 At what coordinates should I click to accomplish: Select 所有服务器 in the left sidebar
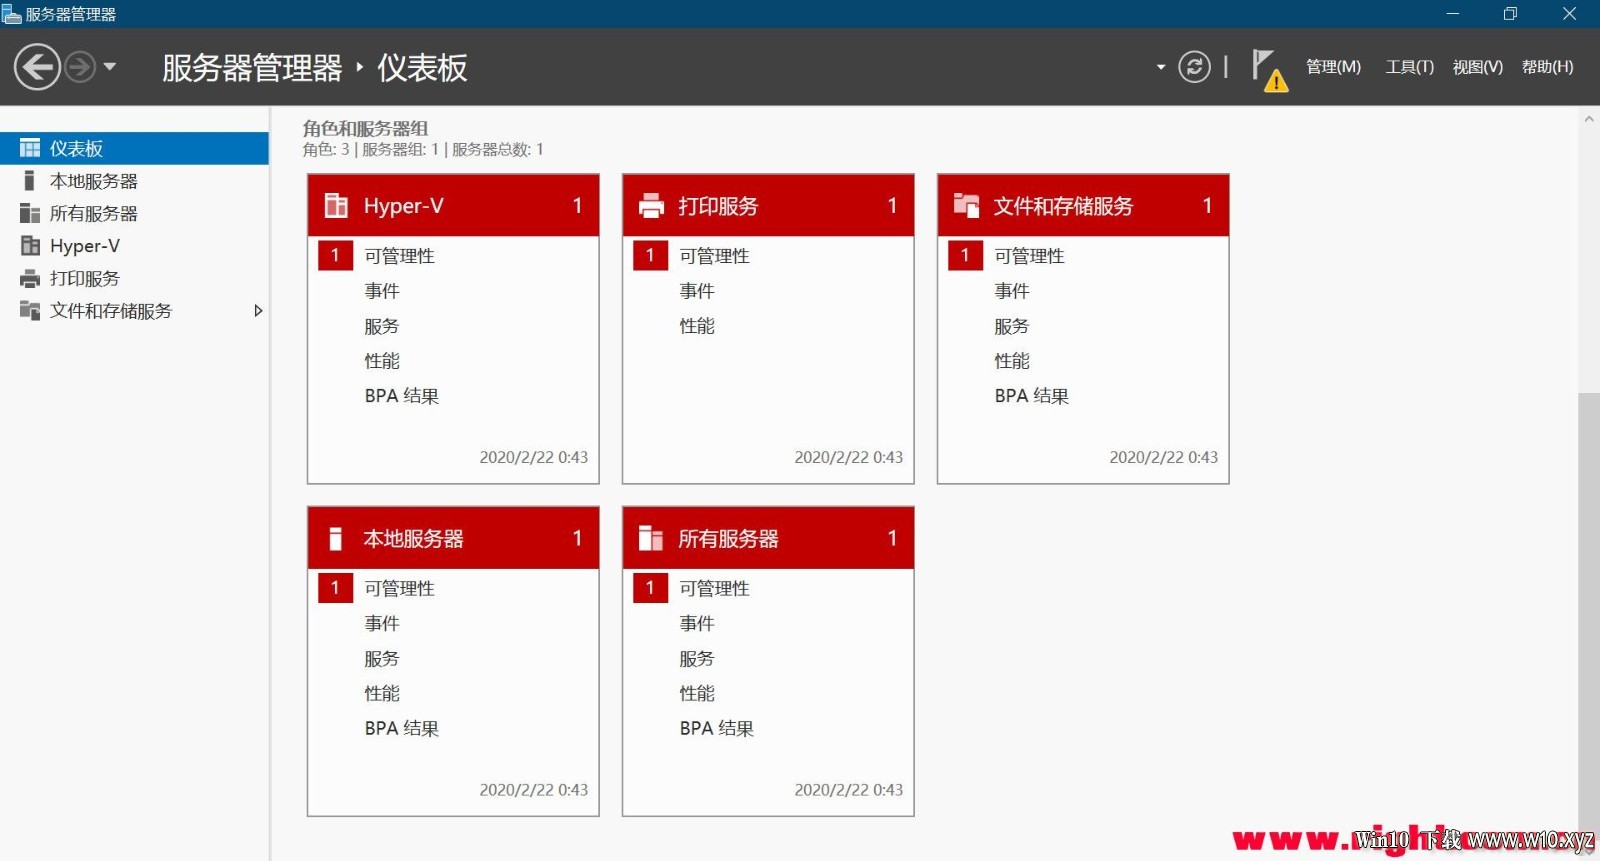pos(134,213)
